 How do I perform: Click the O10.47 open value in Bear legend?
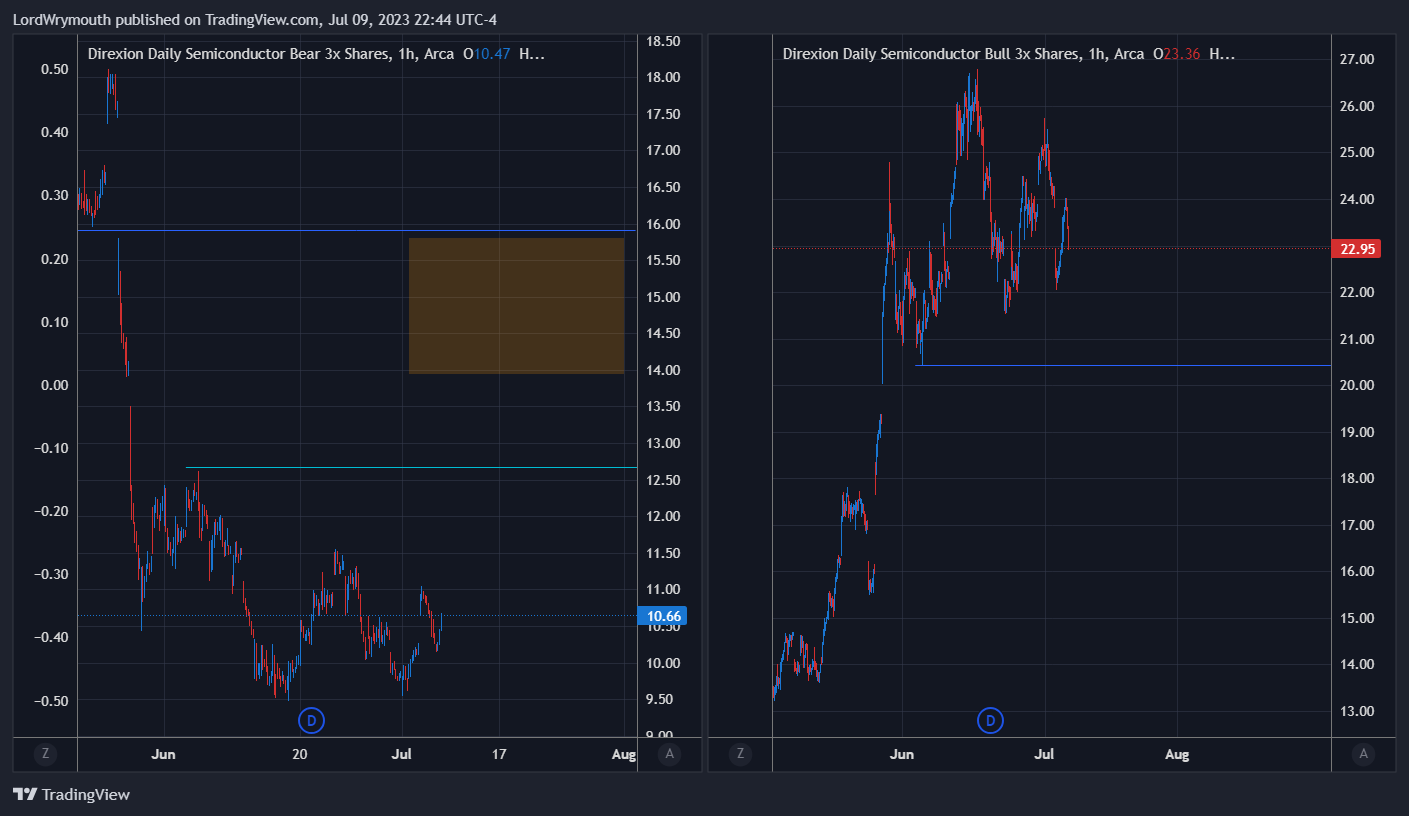tap(487, 54)
